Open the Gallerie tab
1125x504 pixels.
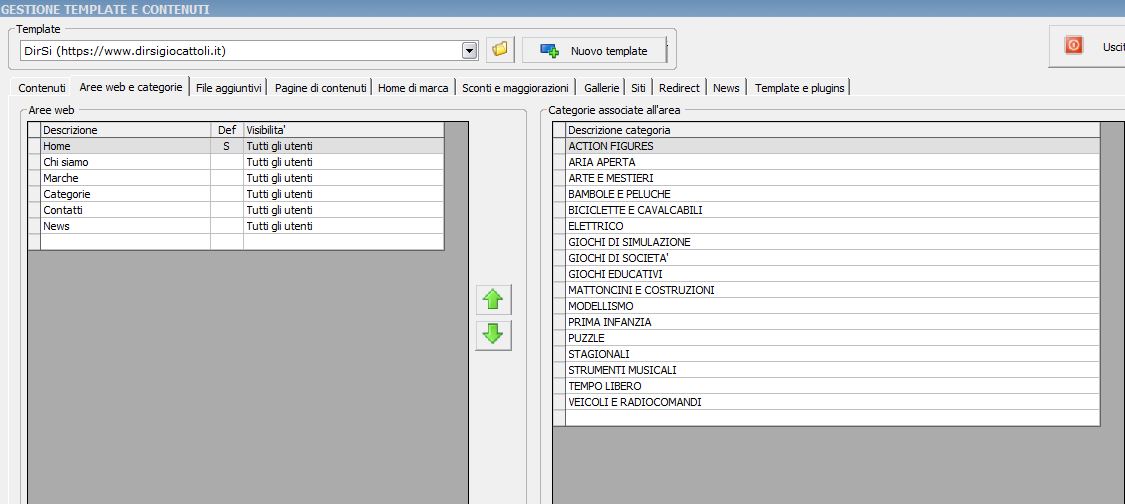(601, 88)
